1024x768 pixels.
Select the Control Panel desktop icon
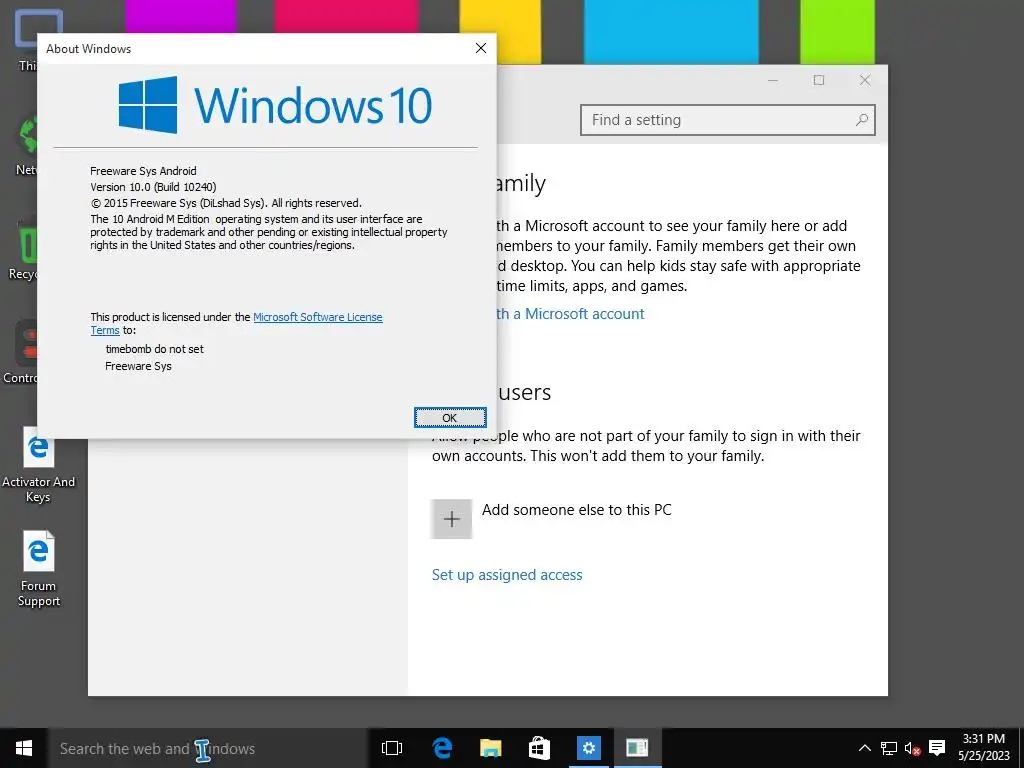[x=20, y=351]
